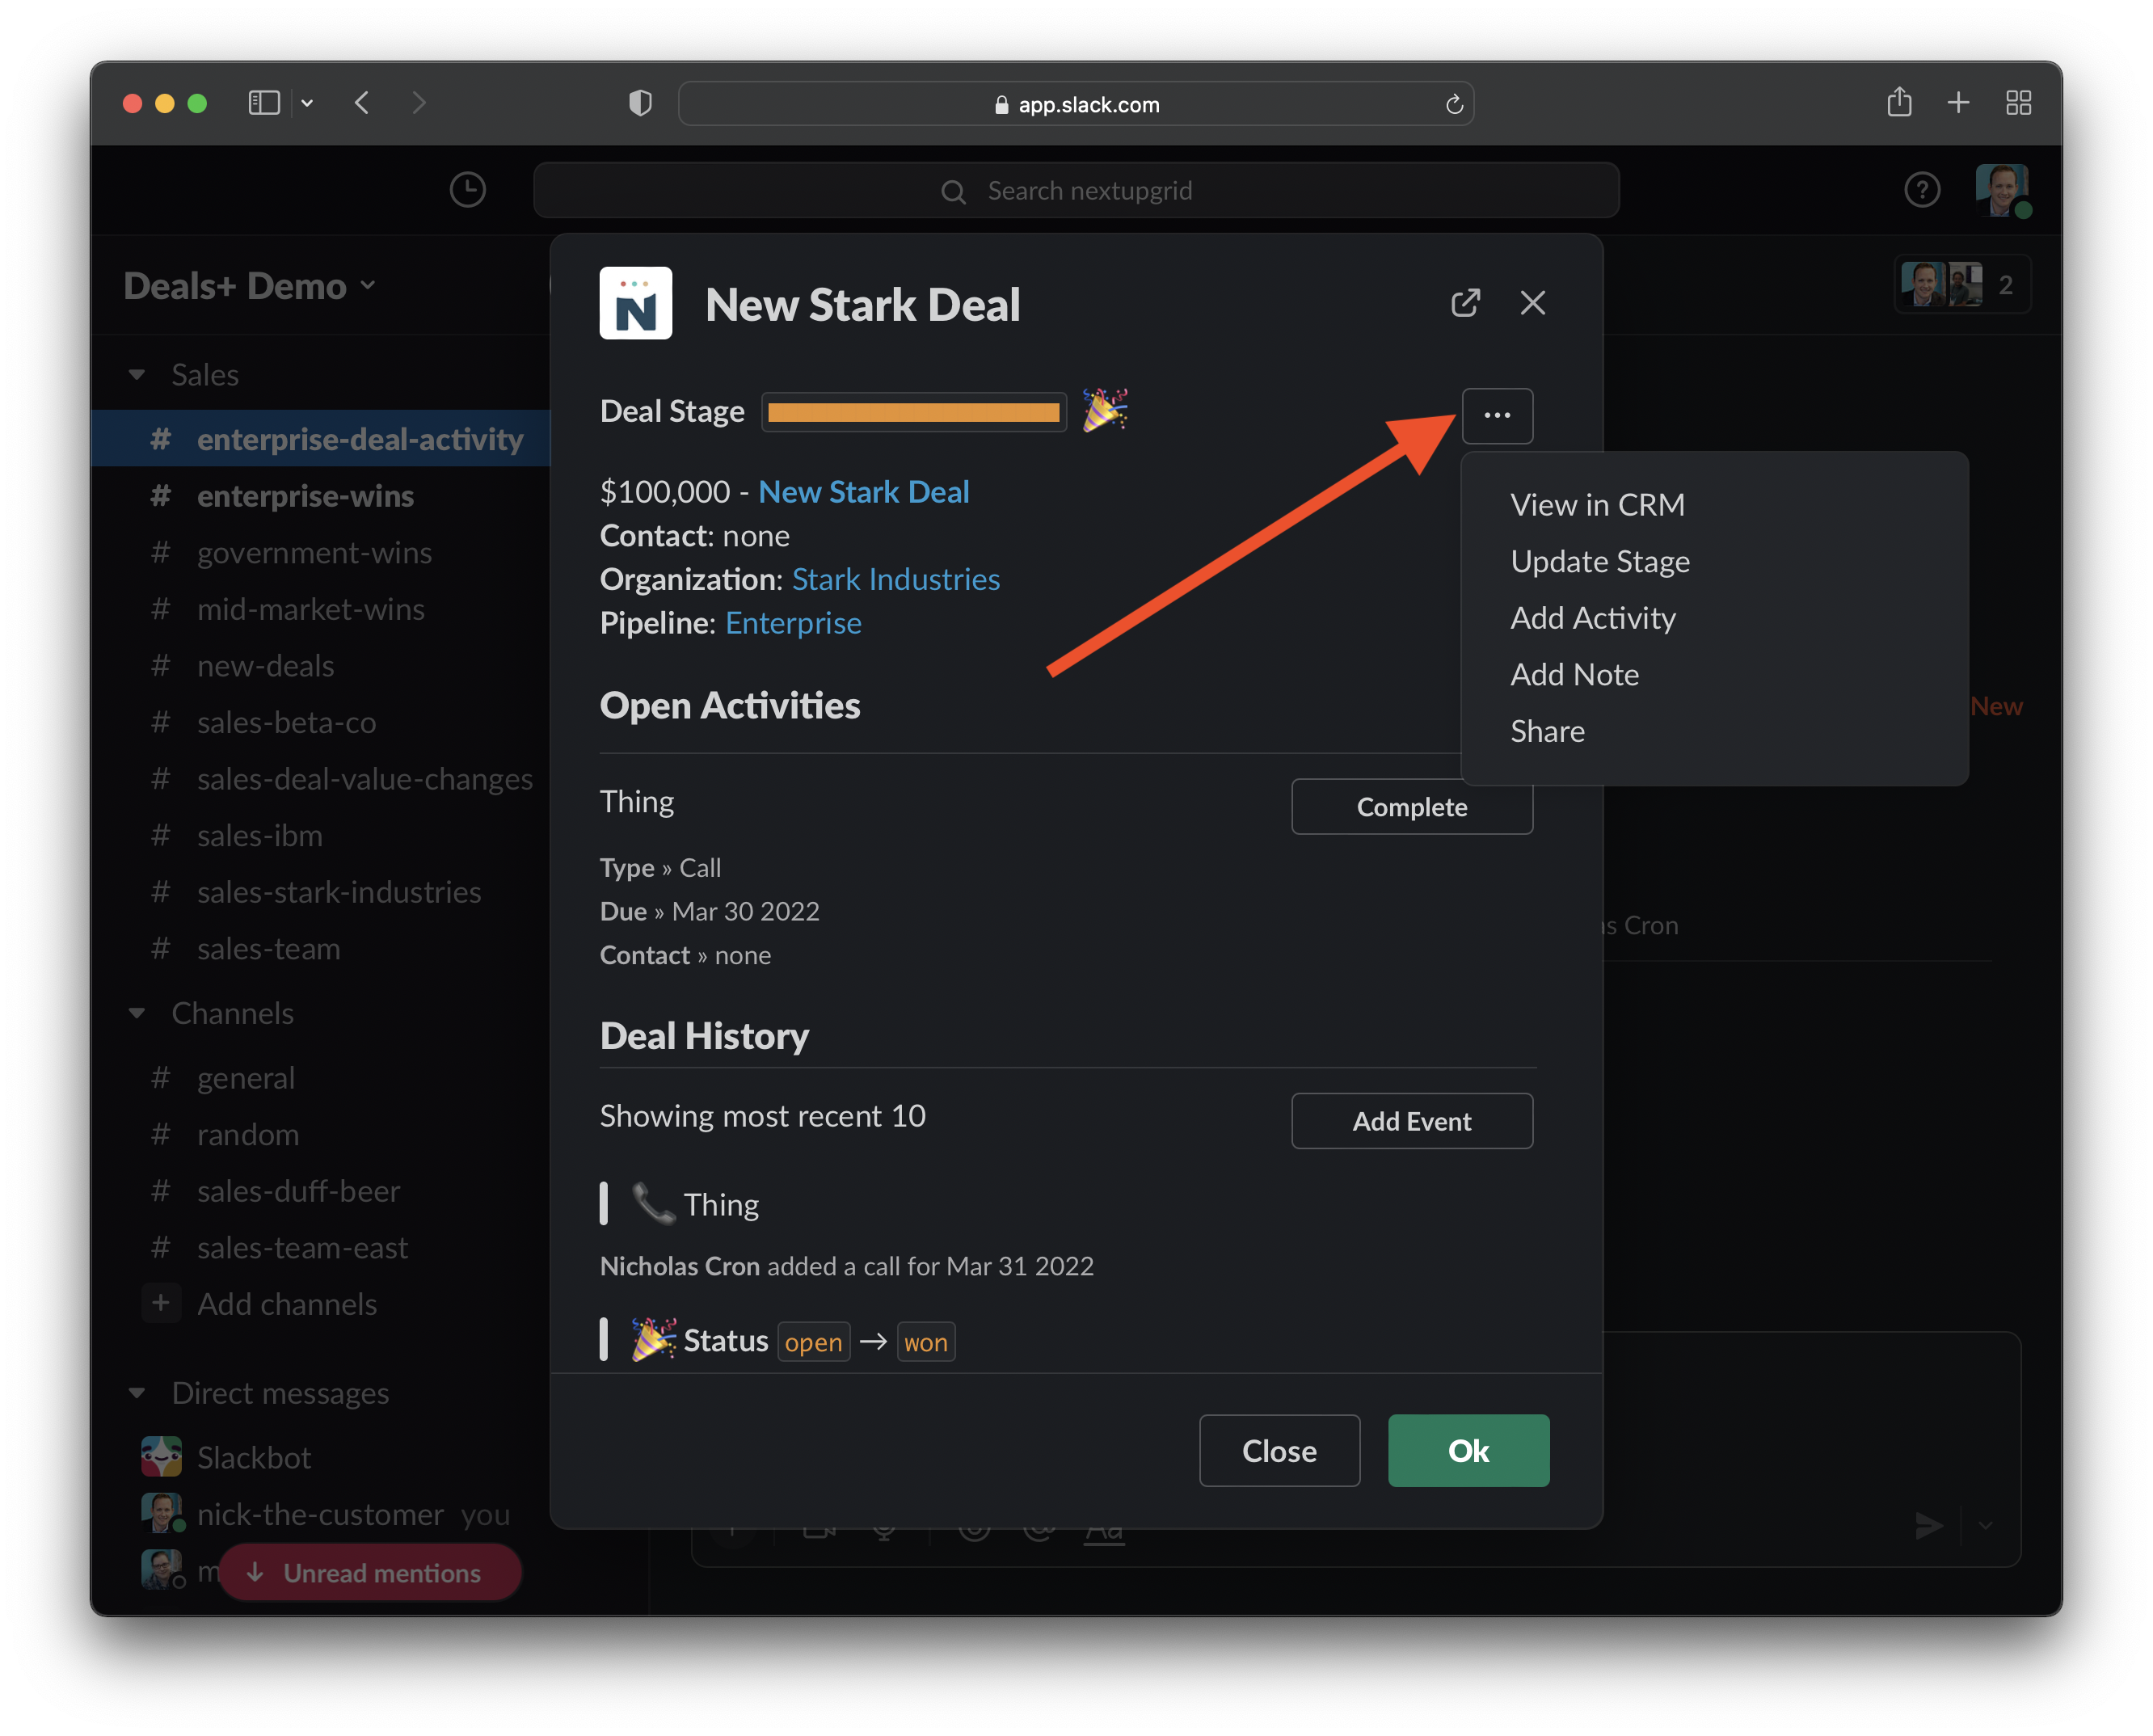Pop out the deal modal in new window
The height and width of the screenshot is (1736, 2153).
tap(1465, 303)
